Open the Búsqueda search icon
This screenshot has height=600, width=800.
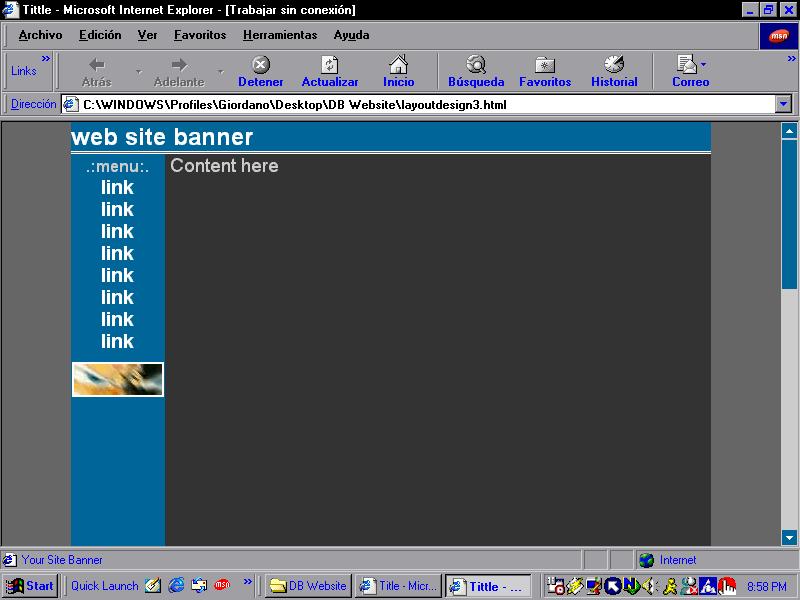[476, 65]
